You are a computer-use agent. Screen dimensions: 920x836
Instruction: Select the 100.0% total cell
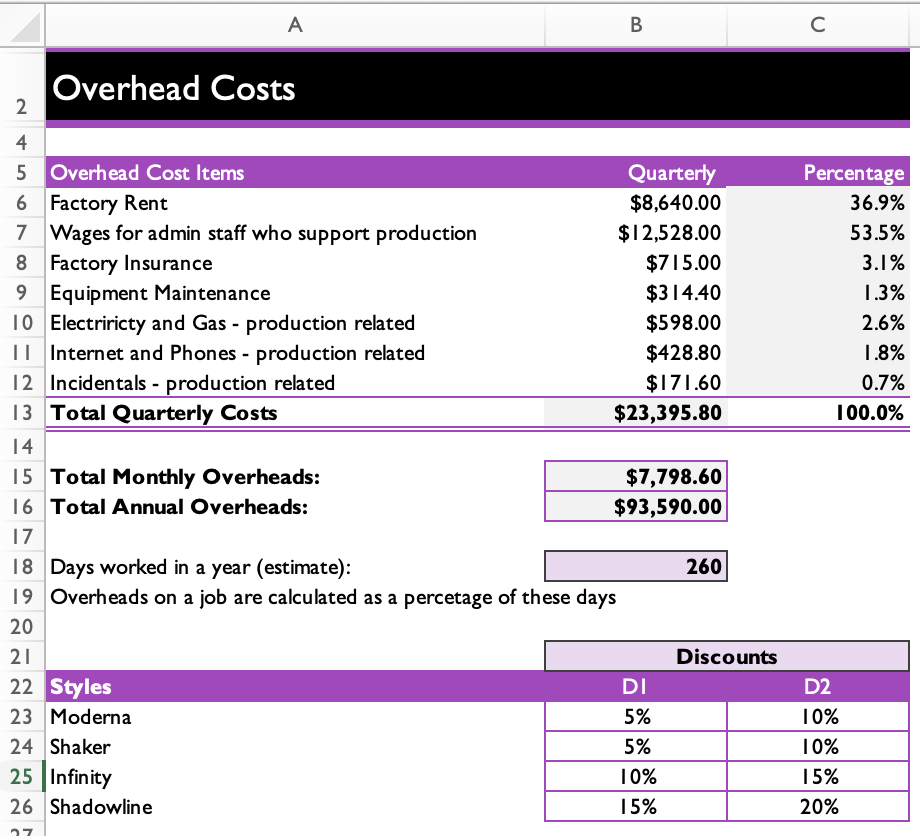[818, 412]
